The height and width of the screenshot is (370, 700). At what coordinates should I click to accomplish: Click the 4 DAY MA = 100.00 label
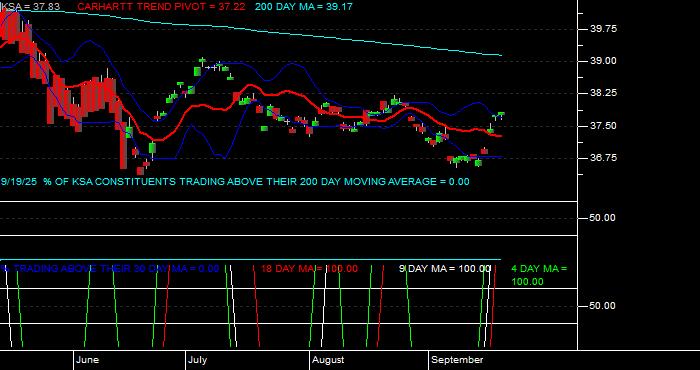pyautogui.click(x=539, y=275)
